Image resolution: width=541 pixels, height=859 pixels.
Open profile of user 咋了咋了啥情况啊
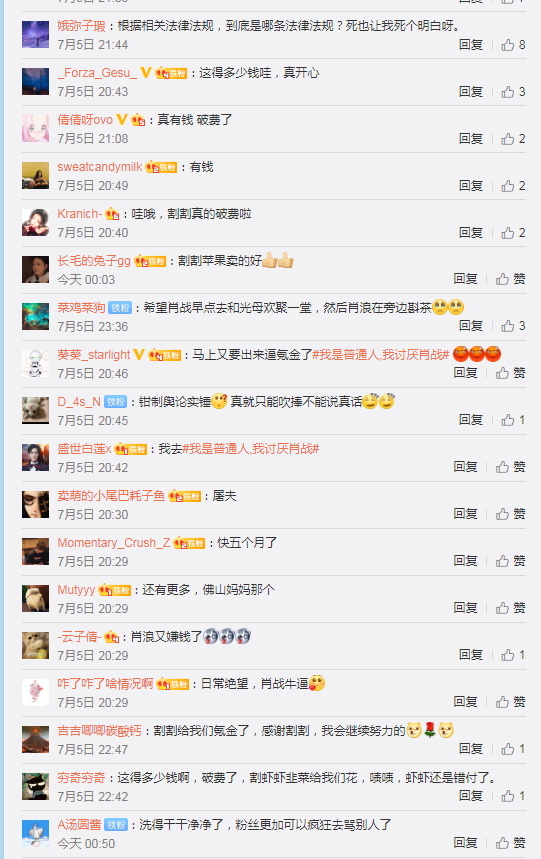pyautogui.click(x=105, y=684)
